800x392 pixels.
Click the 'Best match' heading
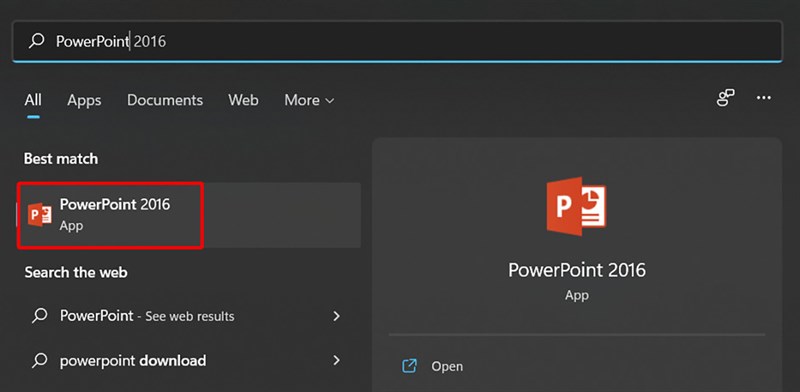pyautogui.click(x=61, y=159)
